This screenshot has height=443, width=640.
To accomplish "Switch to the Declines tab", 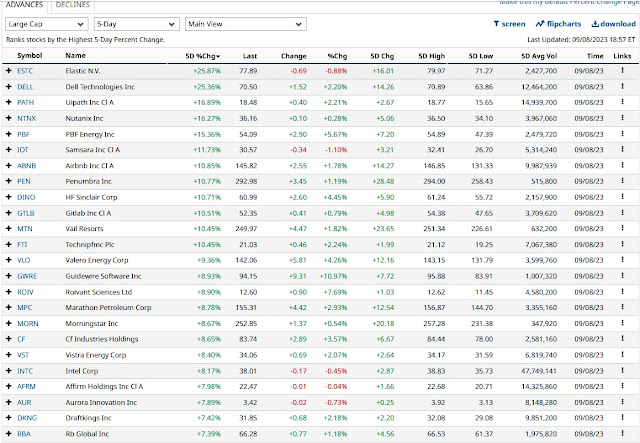I will click(73, 5).
